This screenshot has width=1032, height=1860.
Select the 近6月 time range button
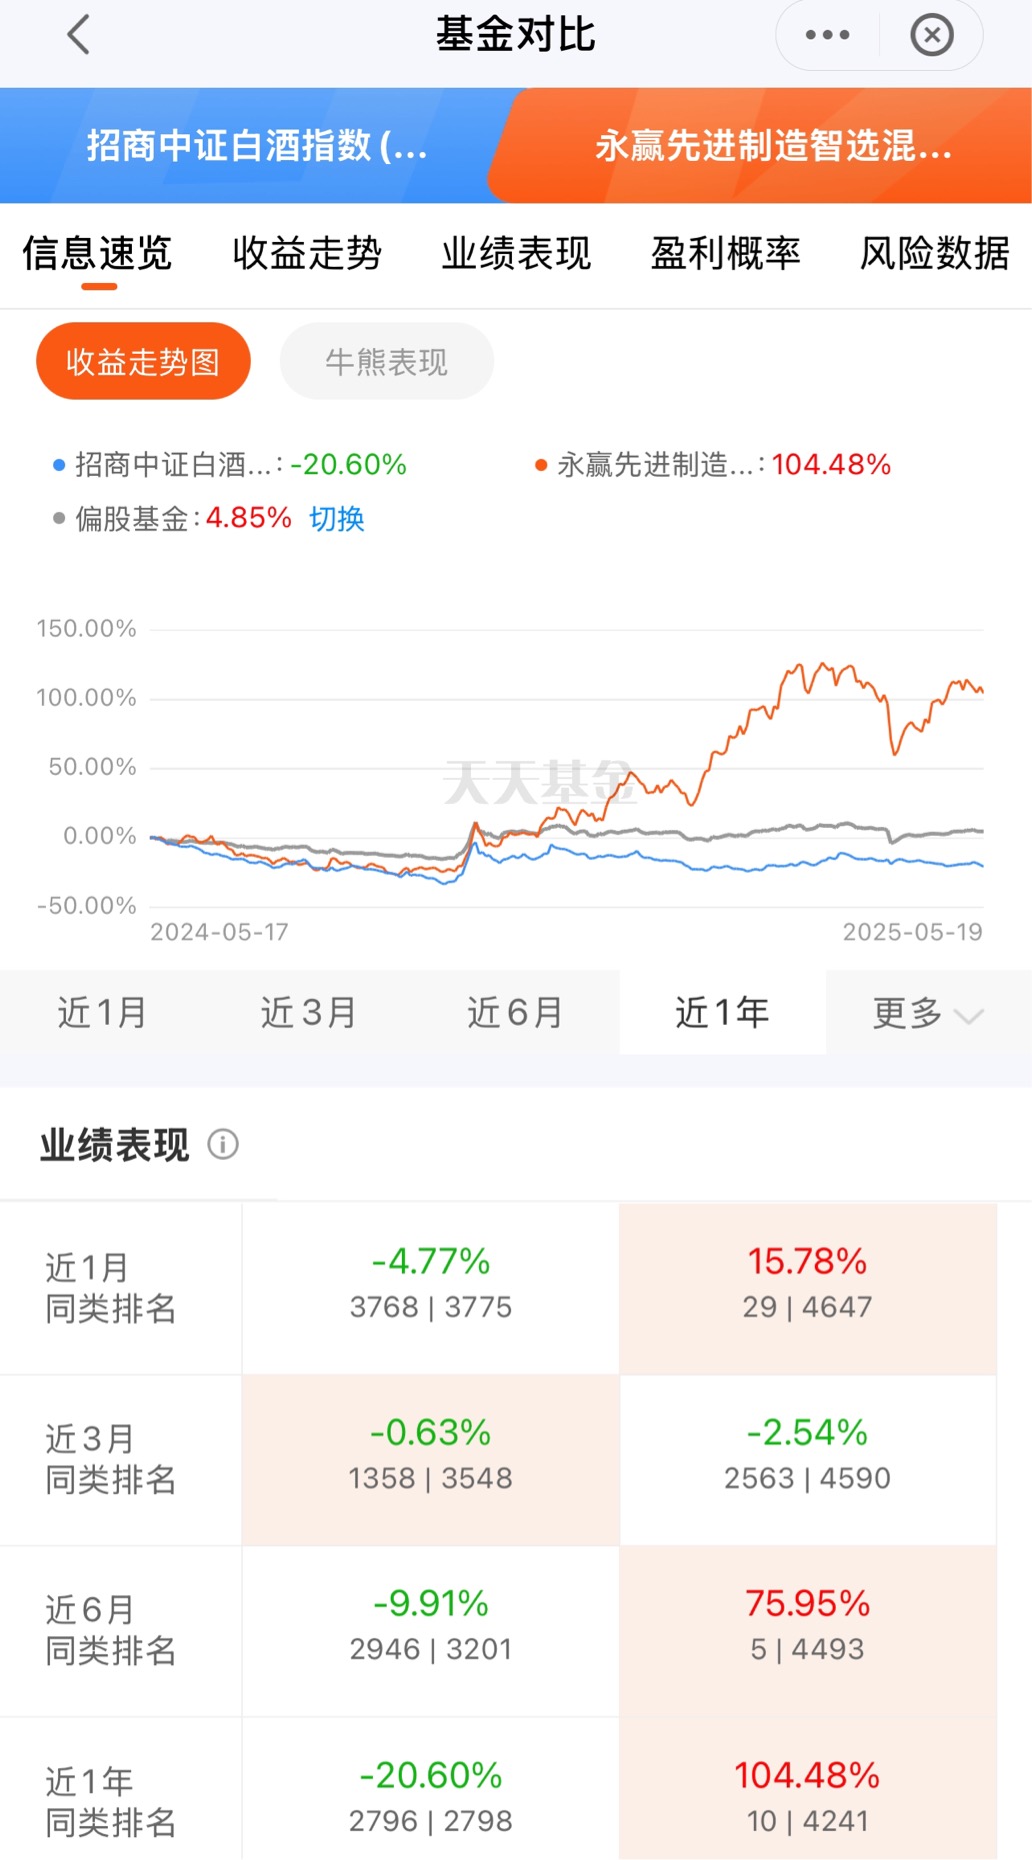click(x=516, y=1012)
